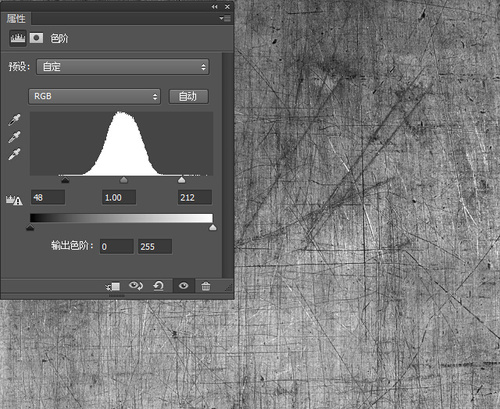Toggle adjustment layer visibility eye
Viewport: 500px width, 409px height.
point(183,286)
